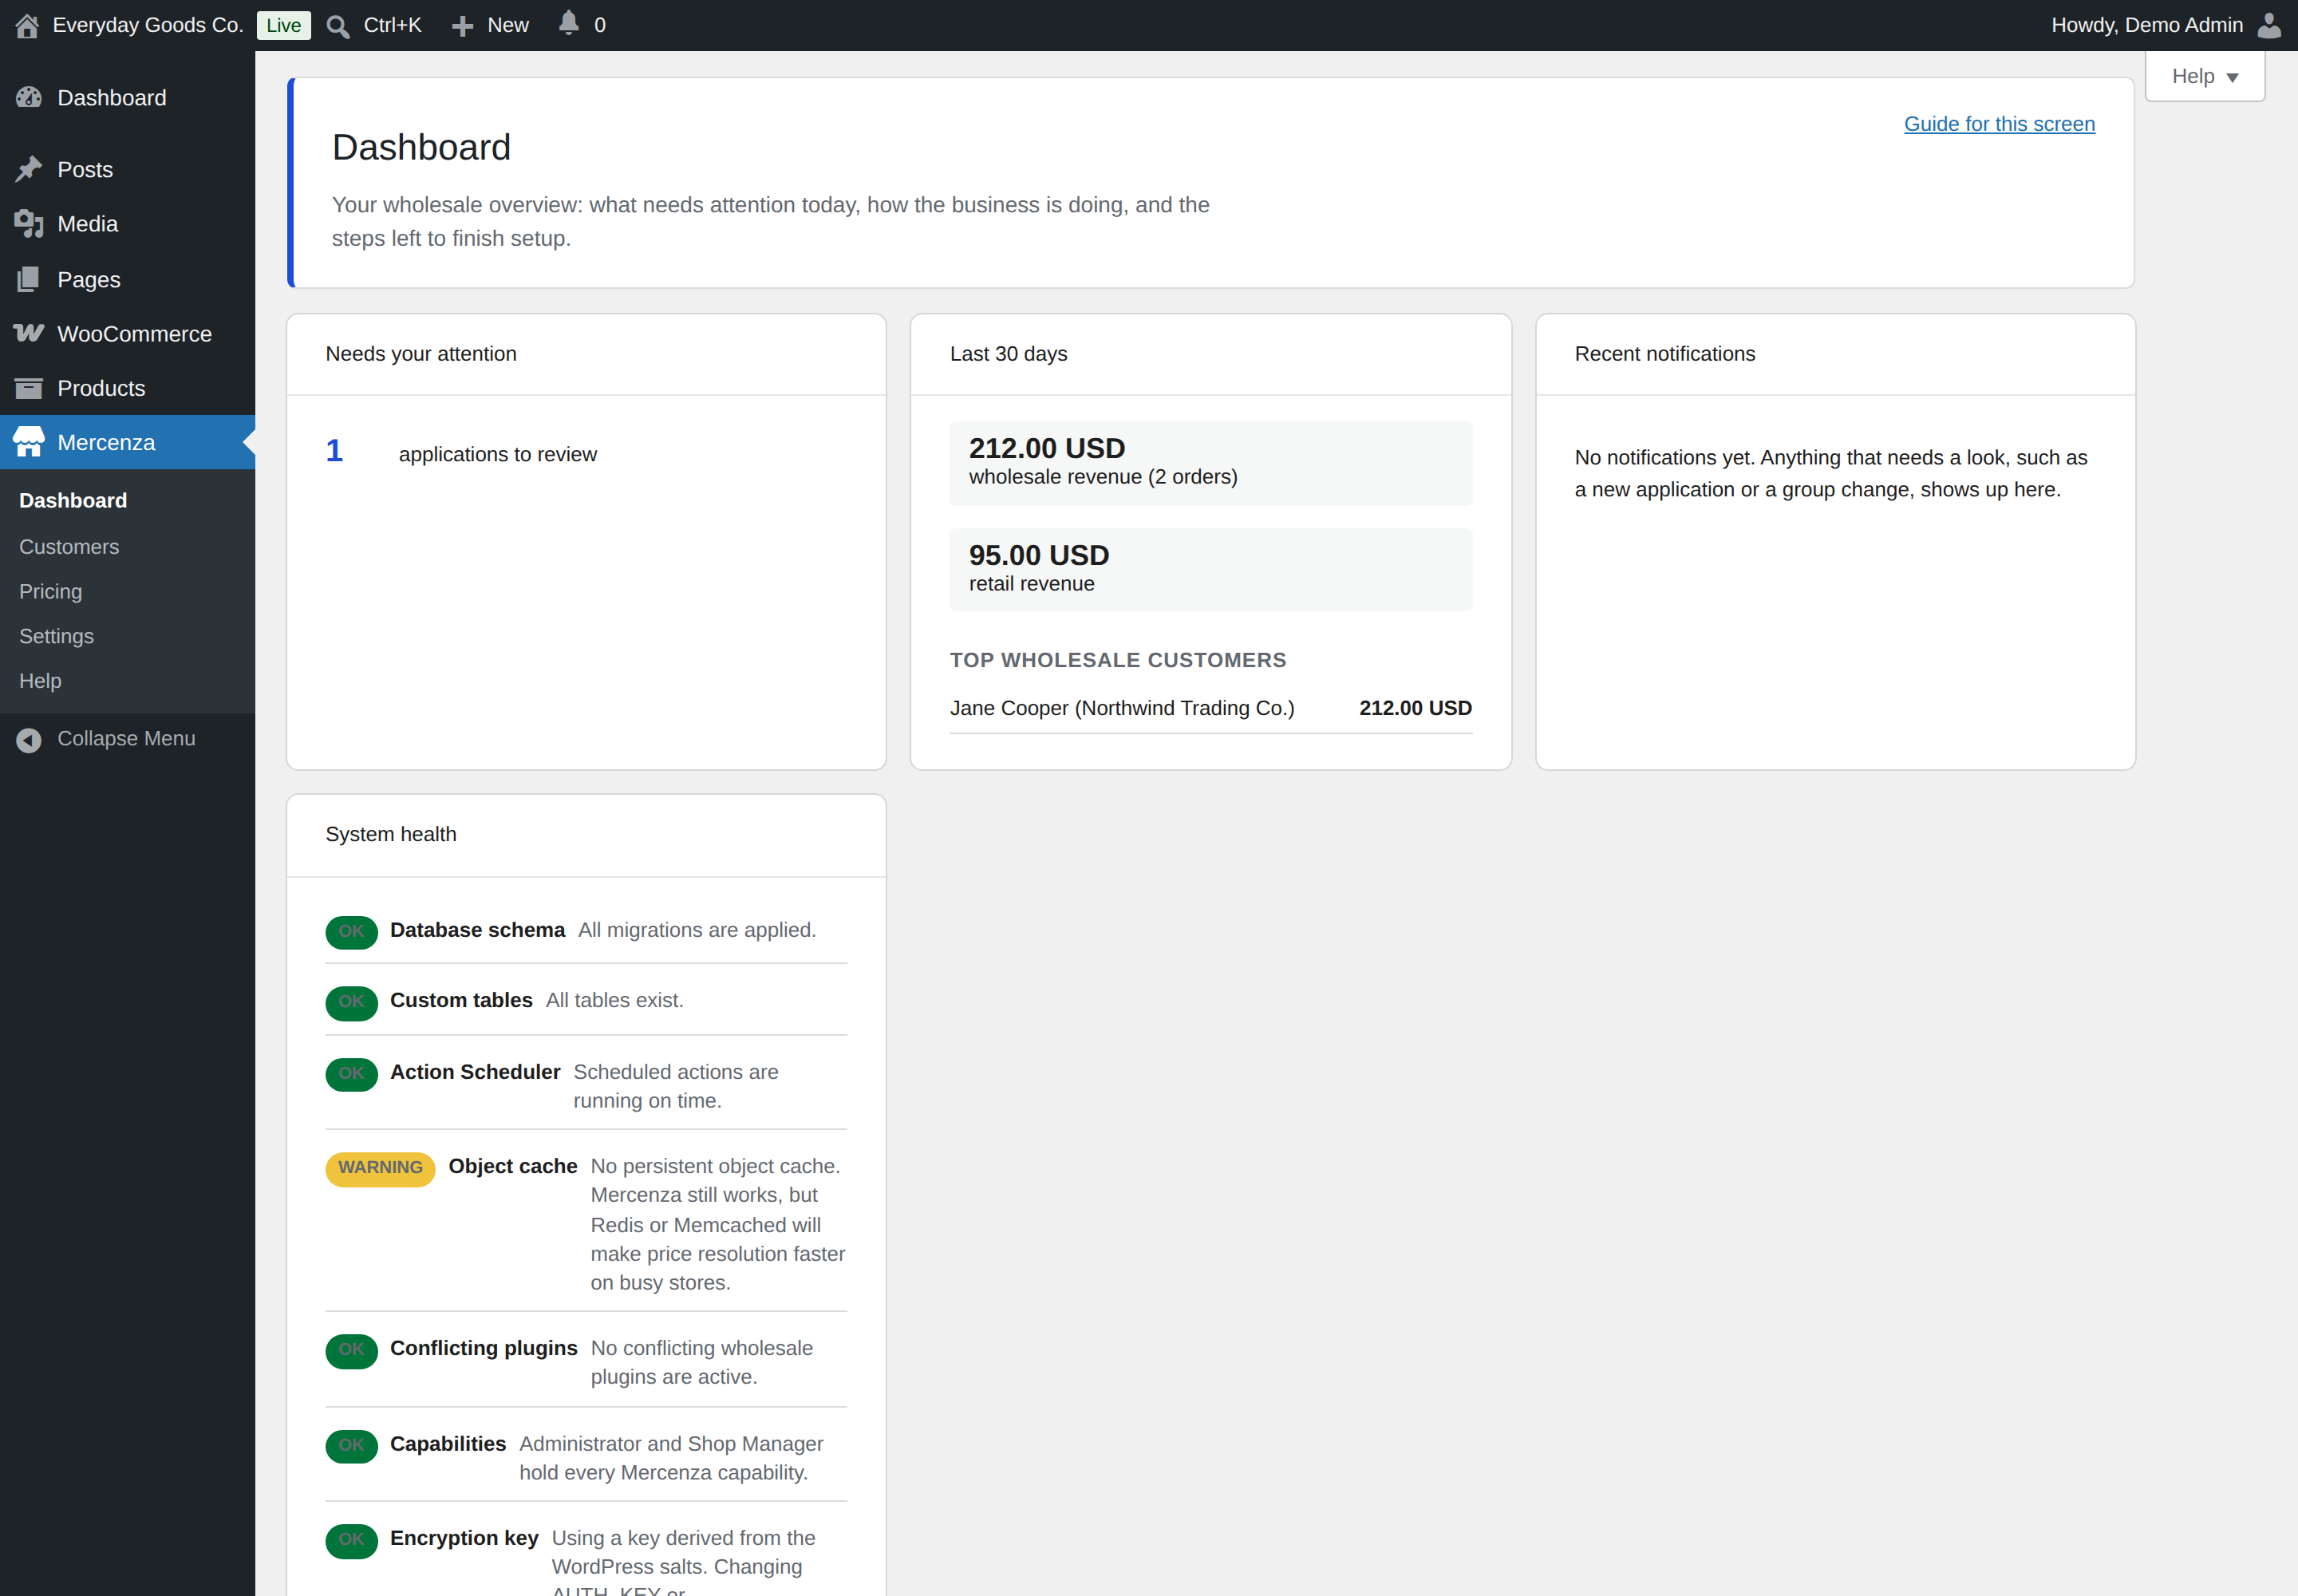Click Ctrl+K search shortcut label
Image resolution: width=2298 pixels, height=1596 pixels.
[392, 25]
